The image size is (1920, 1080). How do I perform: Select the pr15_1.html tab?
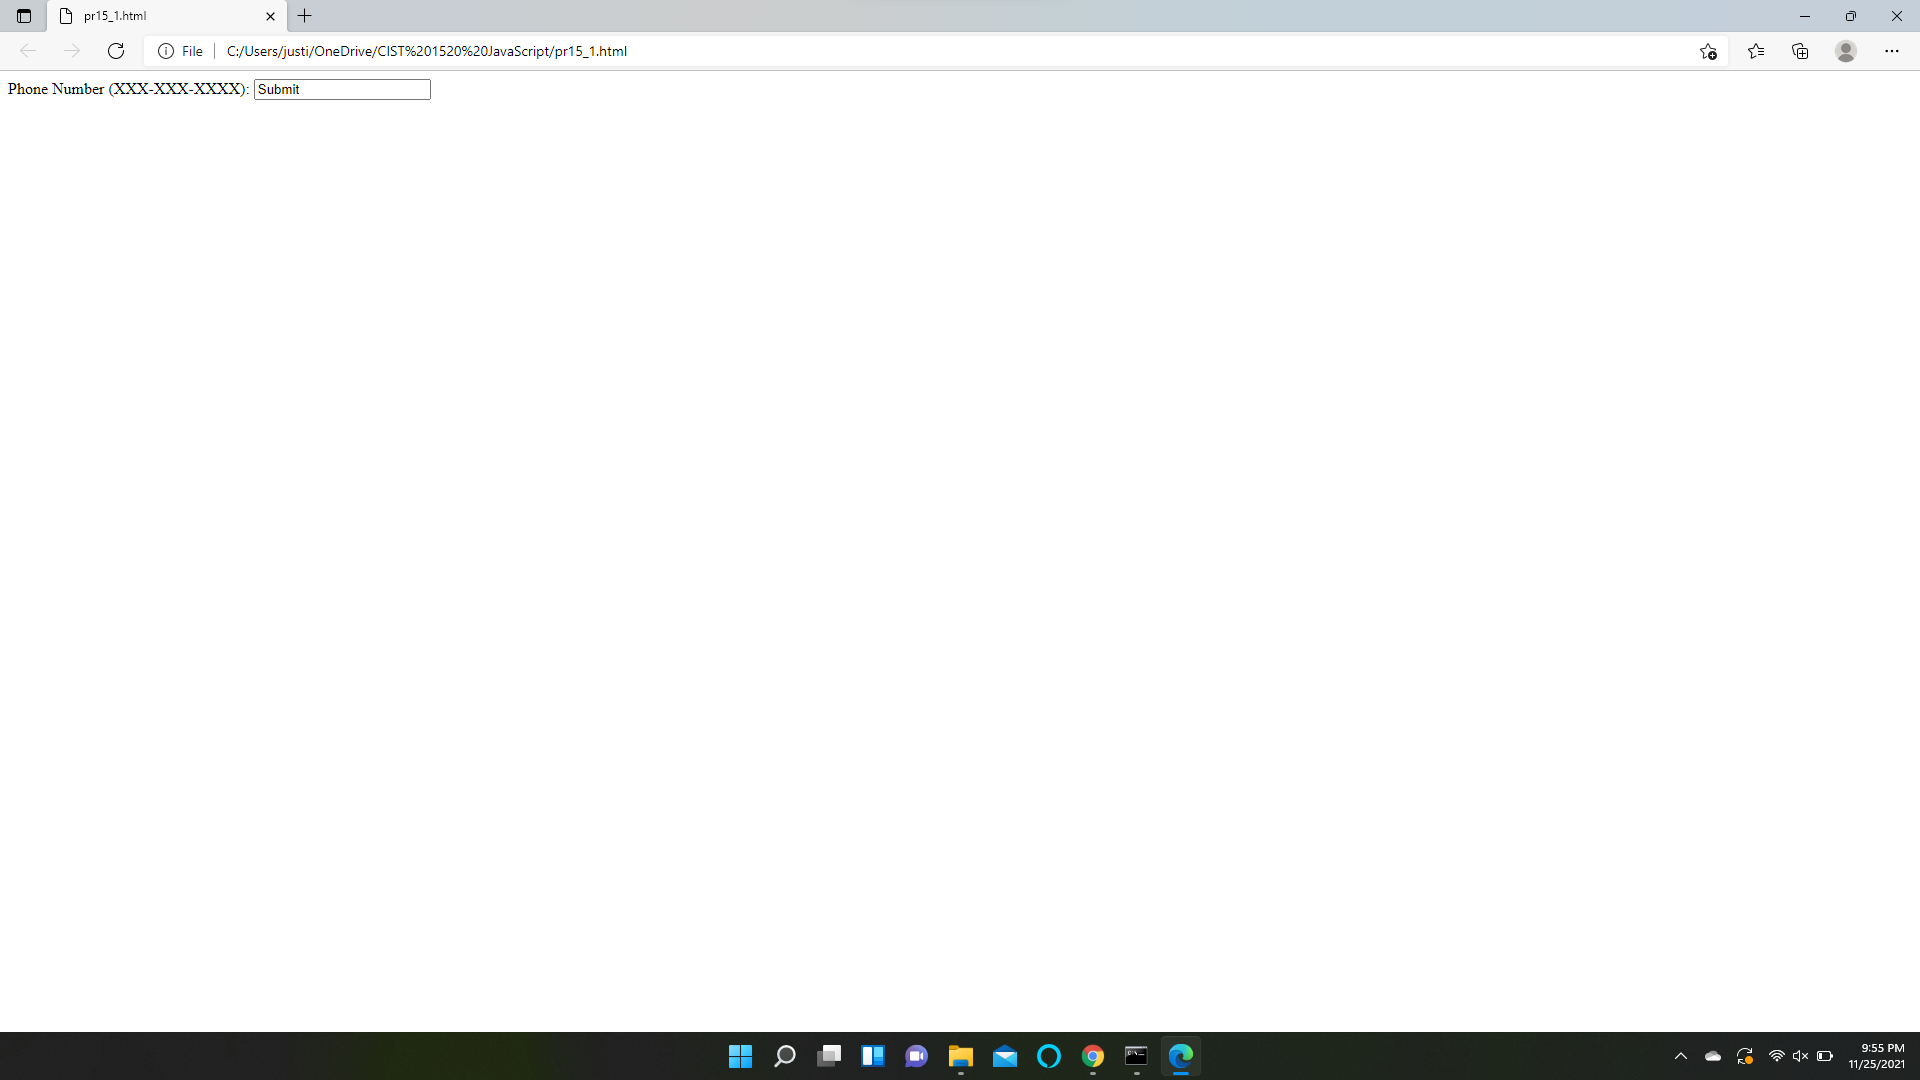[150, 16]
